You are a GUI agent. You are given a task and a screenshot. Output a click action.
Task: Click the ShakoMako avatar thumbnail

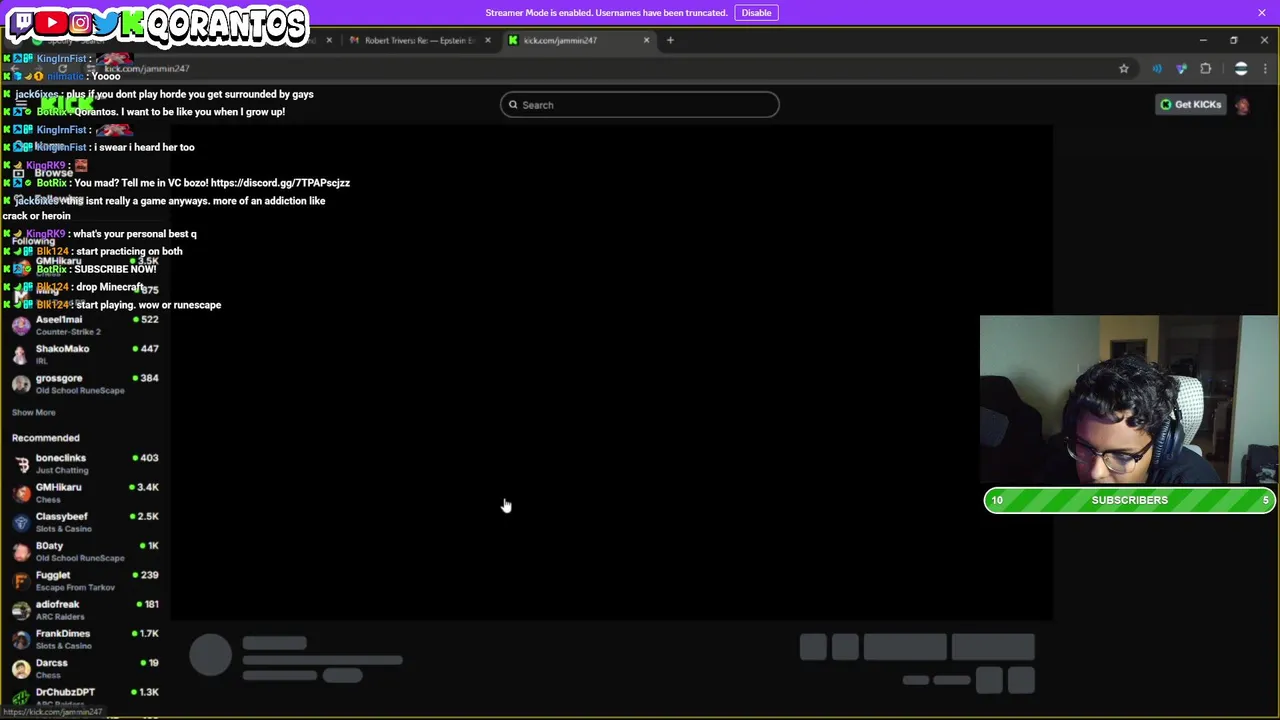coord(21,354)
